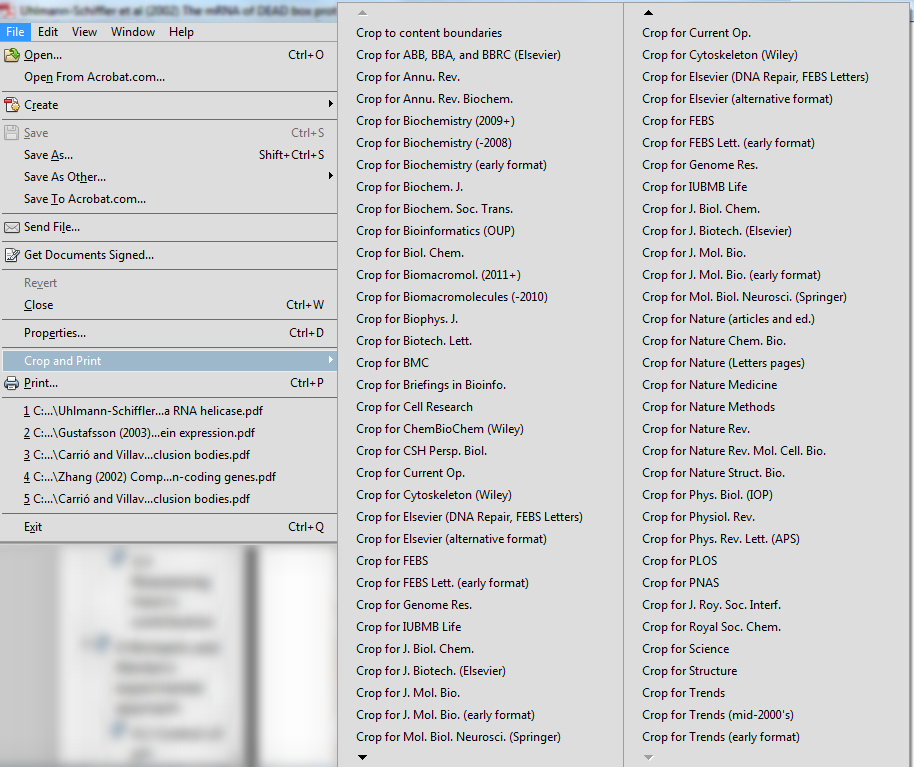Select Crop for Nature (articles and ed.)
This screenshot has width=914, height=767.
[728, 319]
